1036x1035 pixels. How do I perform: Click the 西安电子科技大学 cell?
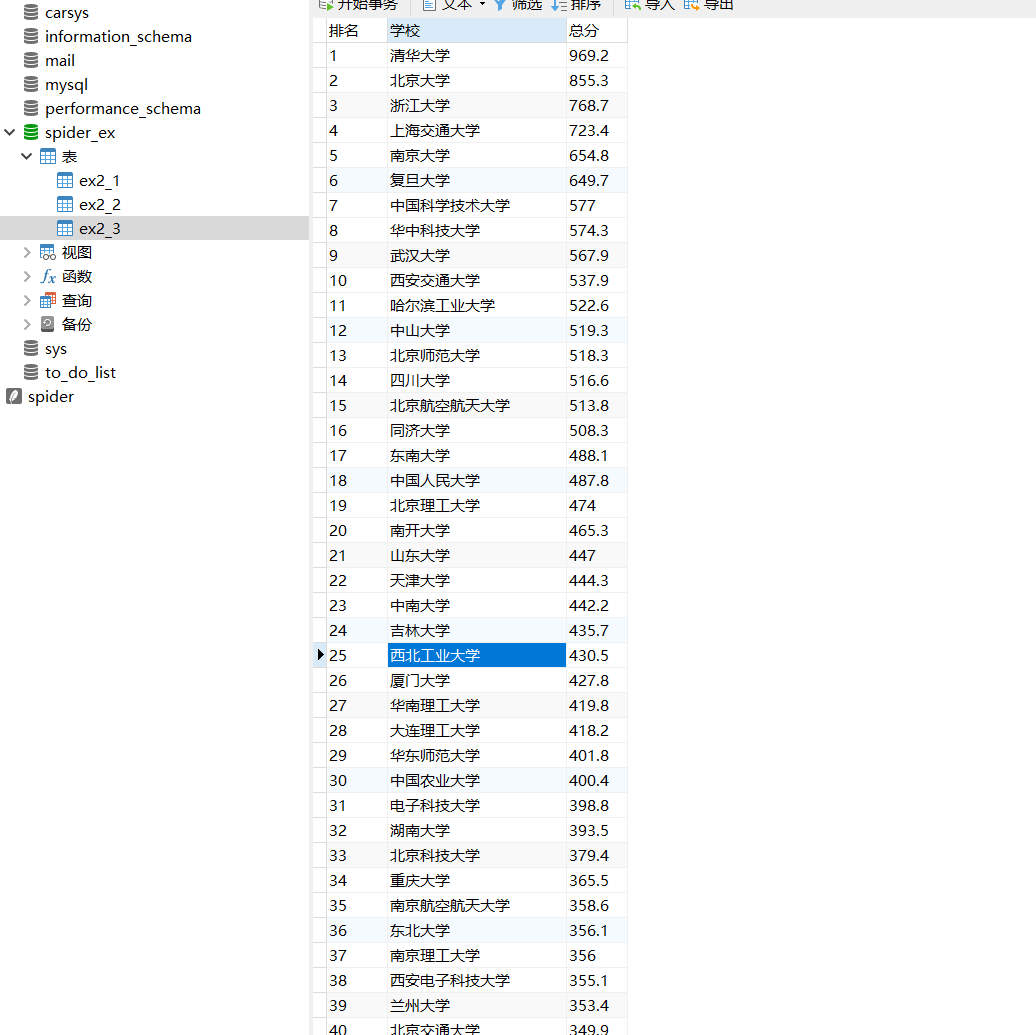(476, 980)
